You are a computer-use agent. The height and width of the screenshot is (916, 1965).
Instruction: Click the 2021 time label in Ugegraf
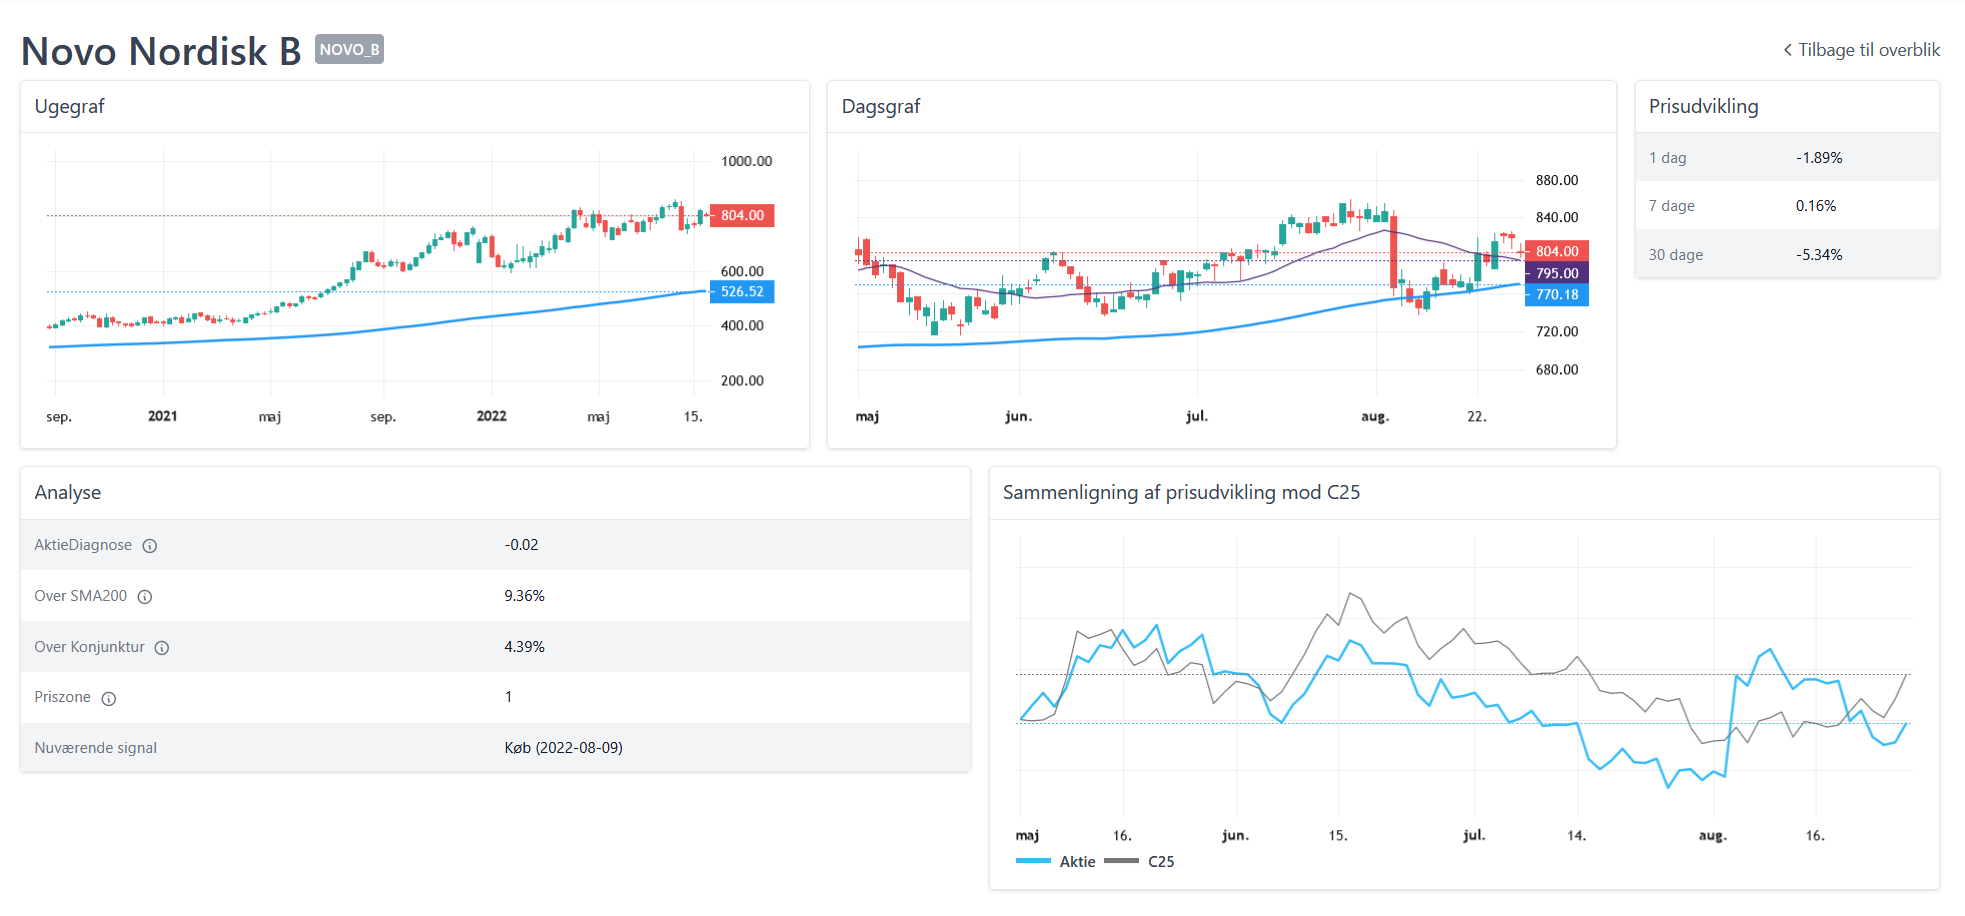click(x=162, y=416)
